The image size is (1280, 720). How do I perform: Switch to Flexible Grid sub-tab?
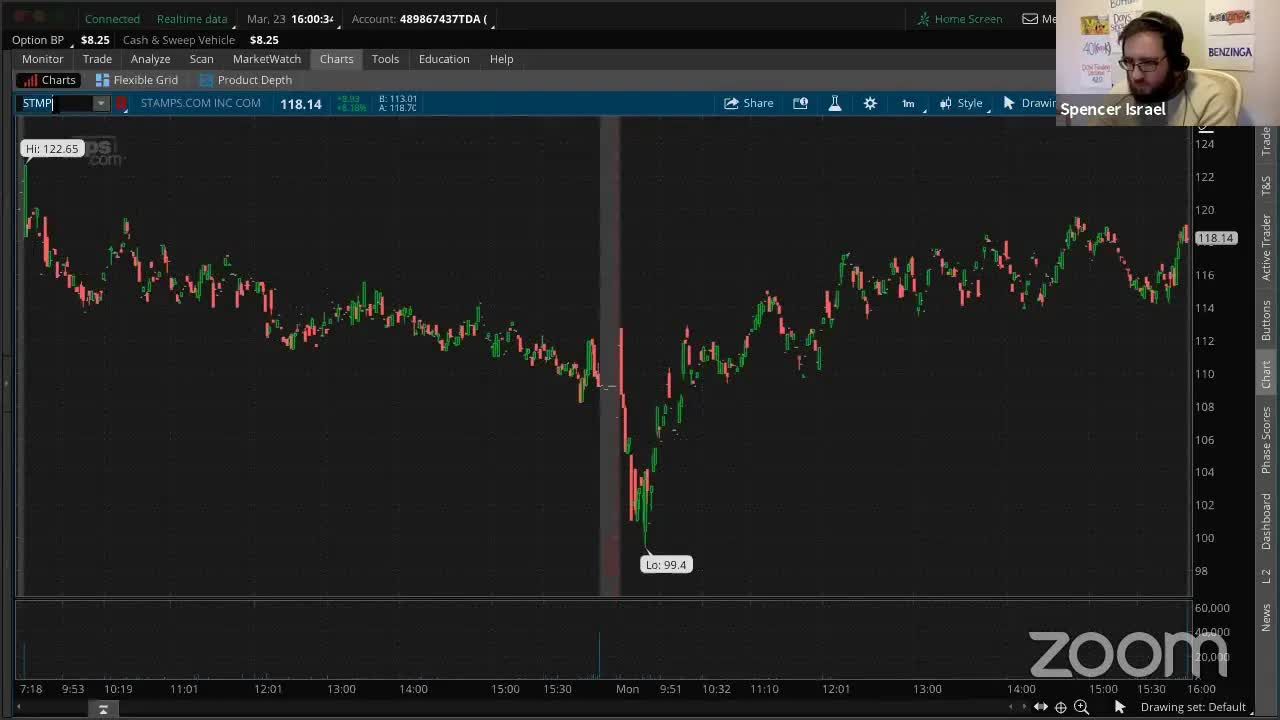(x=137, y=80)
